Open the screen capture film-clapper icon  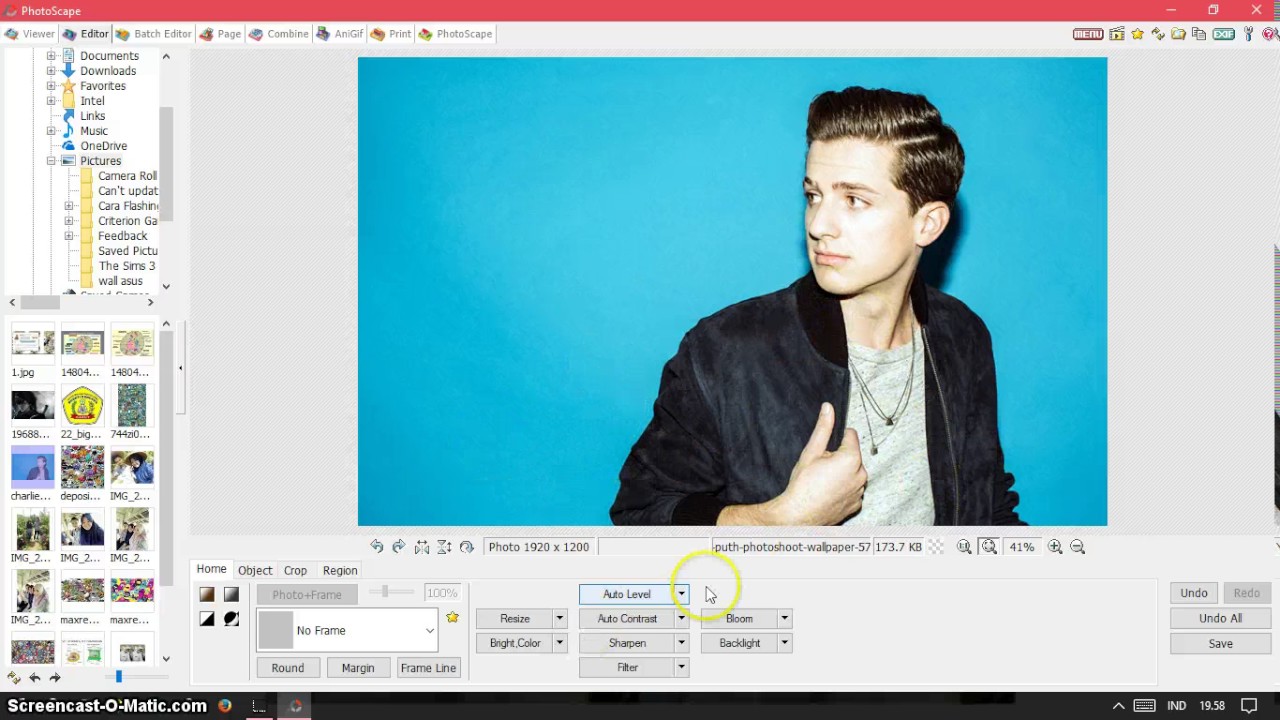pos(1117,34)
